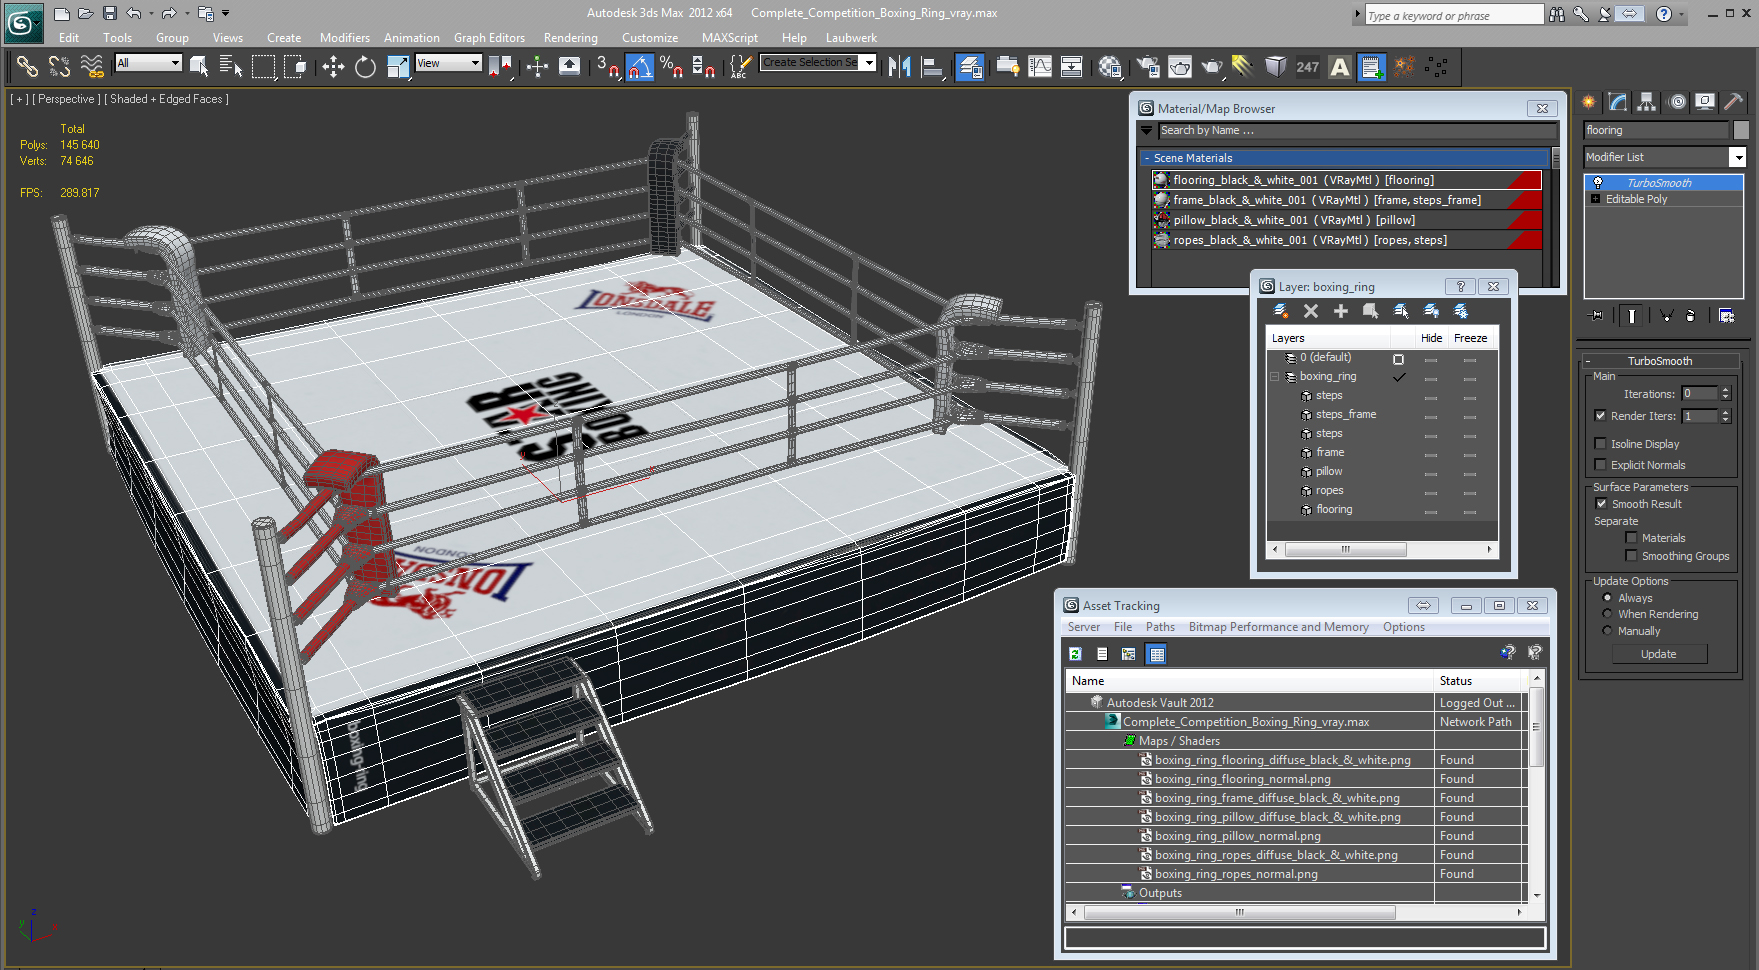Select the Select and Link tool
Viewport: 1759px width, 970px height.
(27, 67)
